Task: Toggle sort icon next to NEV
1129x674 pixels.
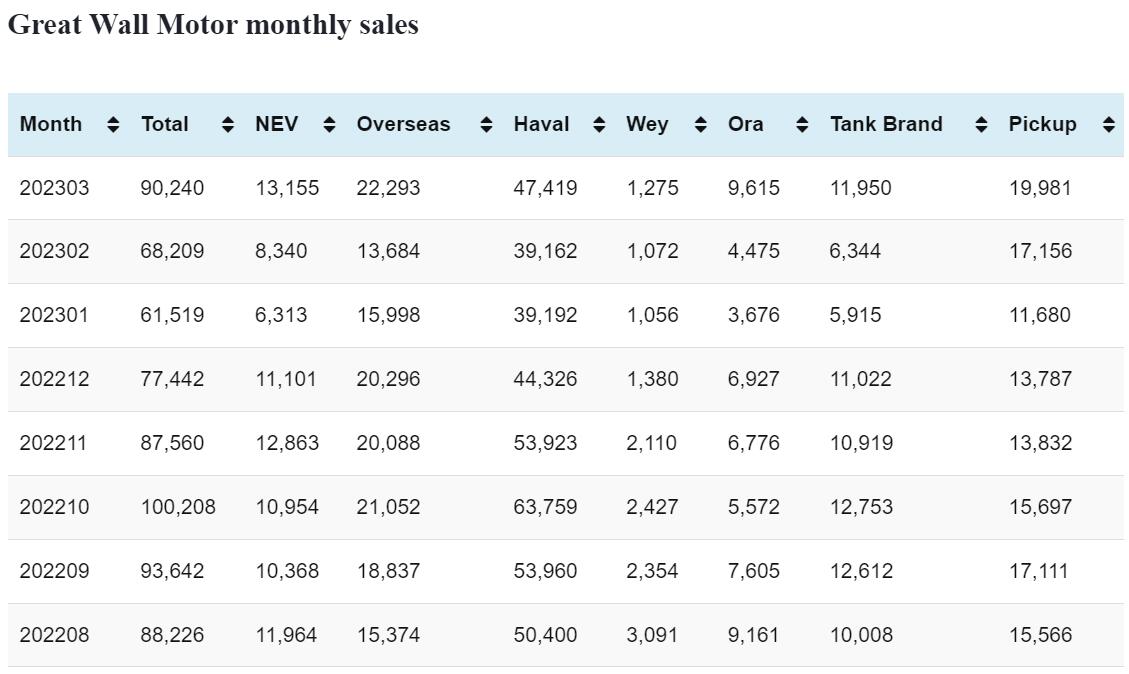Action: [x=329, y=125]
